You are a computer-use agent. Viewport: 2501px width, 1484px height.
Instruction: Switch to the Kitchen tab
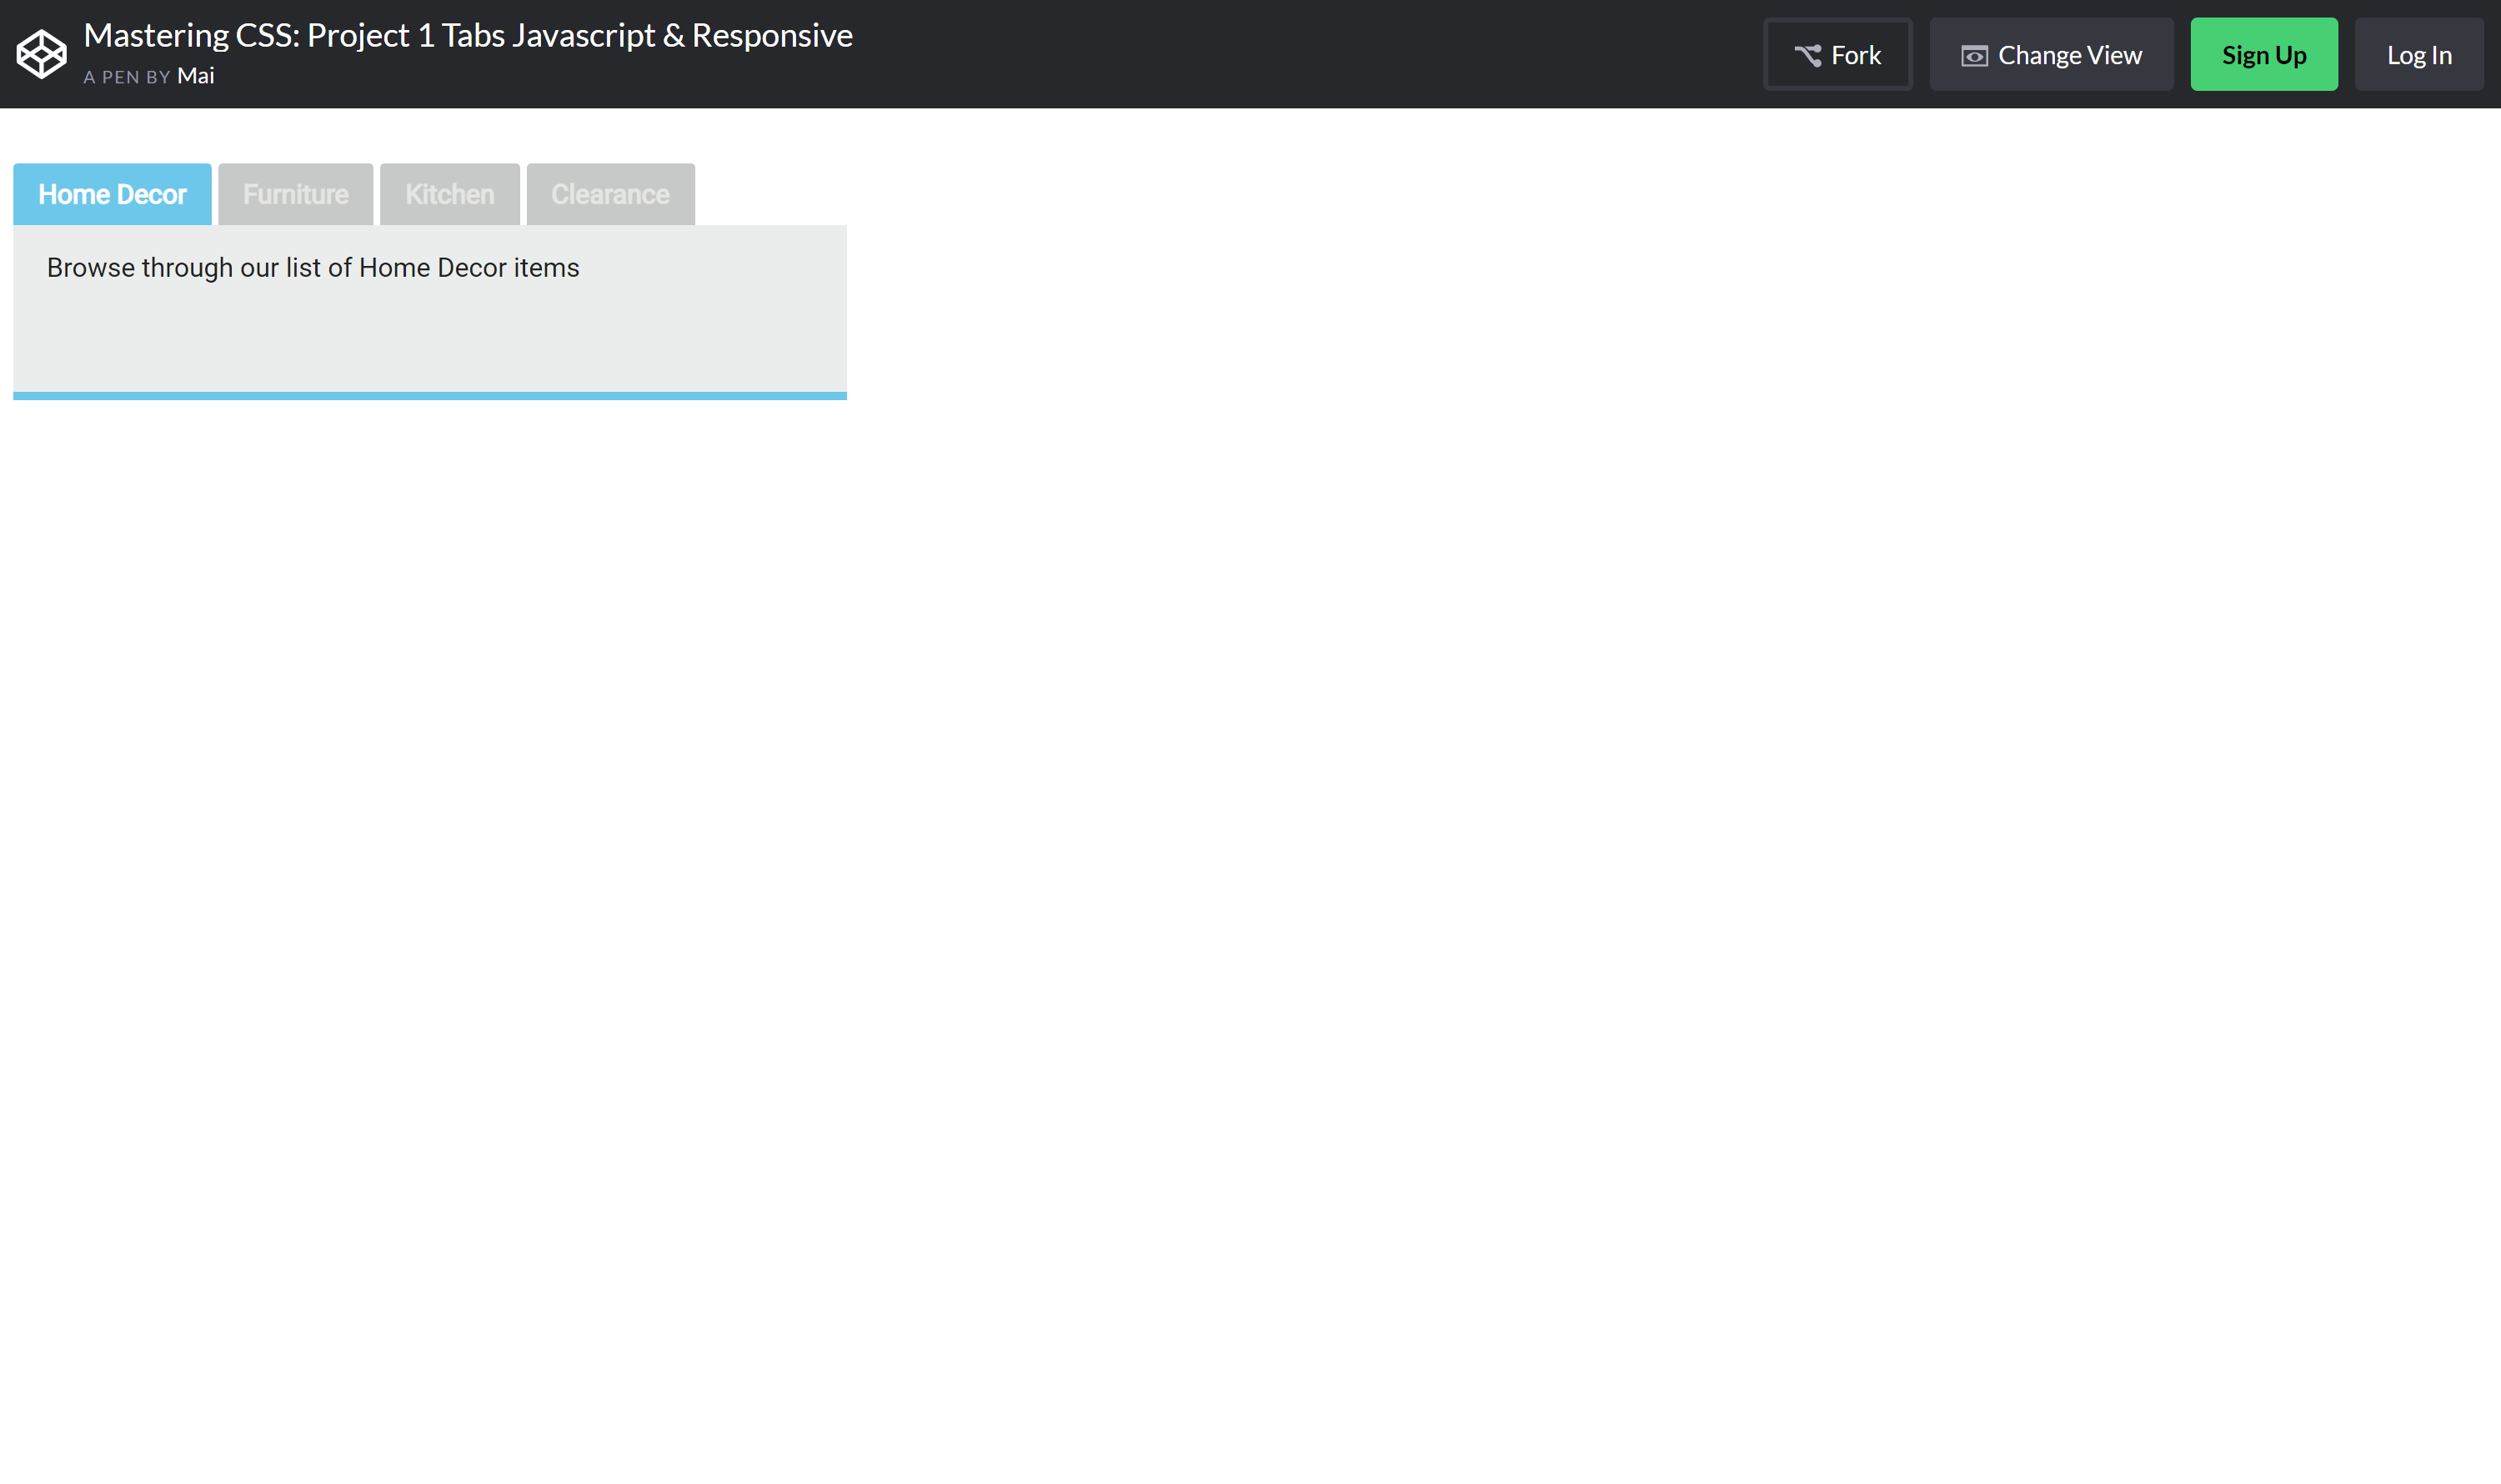click(x=449, y=194)
